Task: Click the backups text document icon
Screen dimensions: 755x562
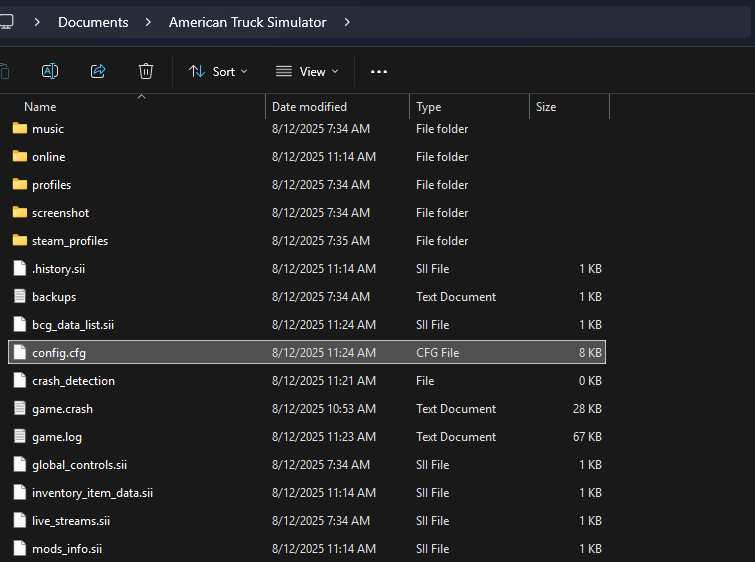Action: (20, 296)
